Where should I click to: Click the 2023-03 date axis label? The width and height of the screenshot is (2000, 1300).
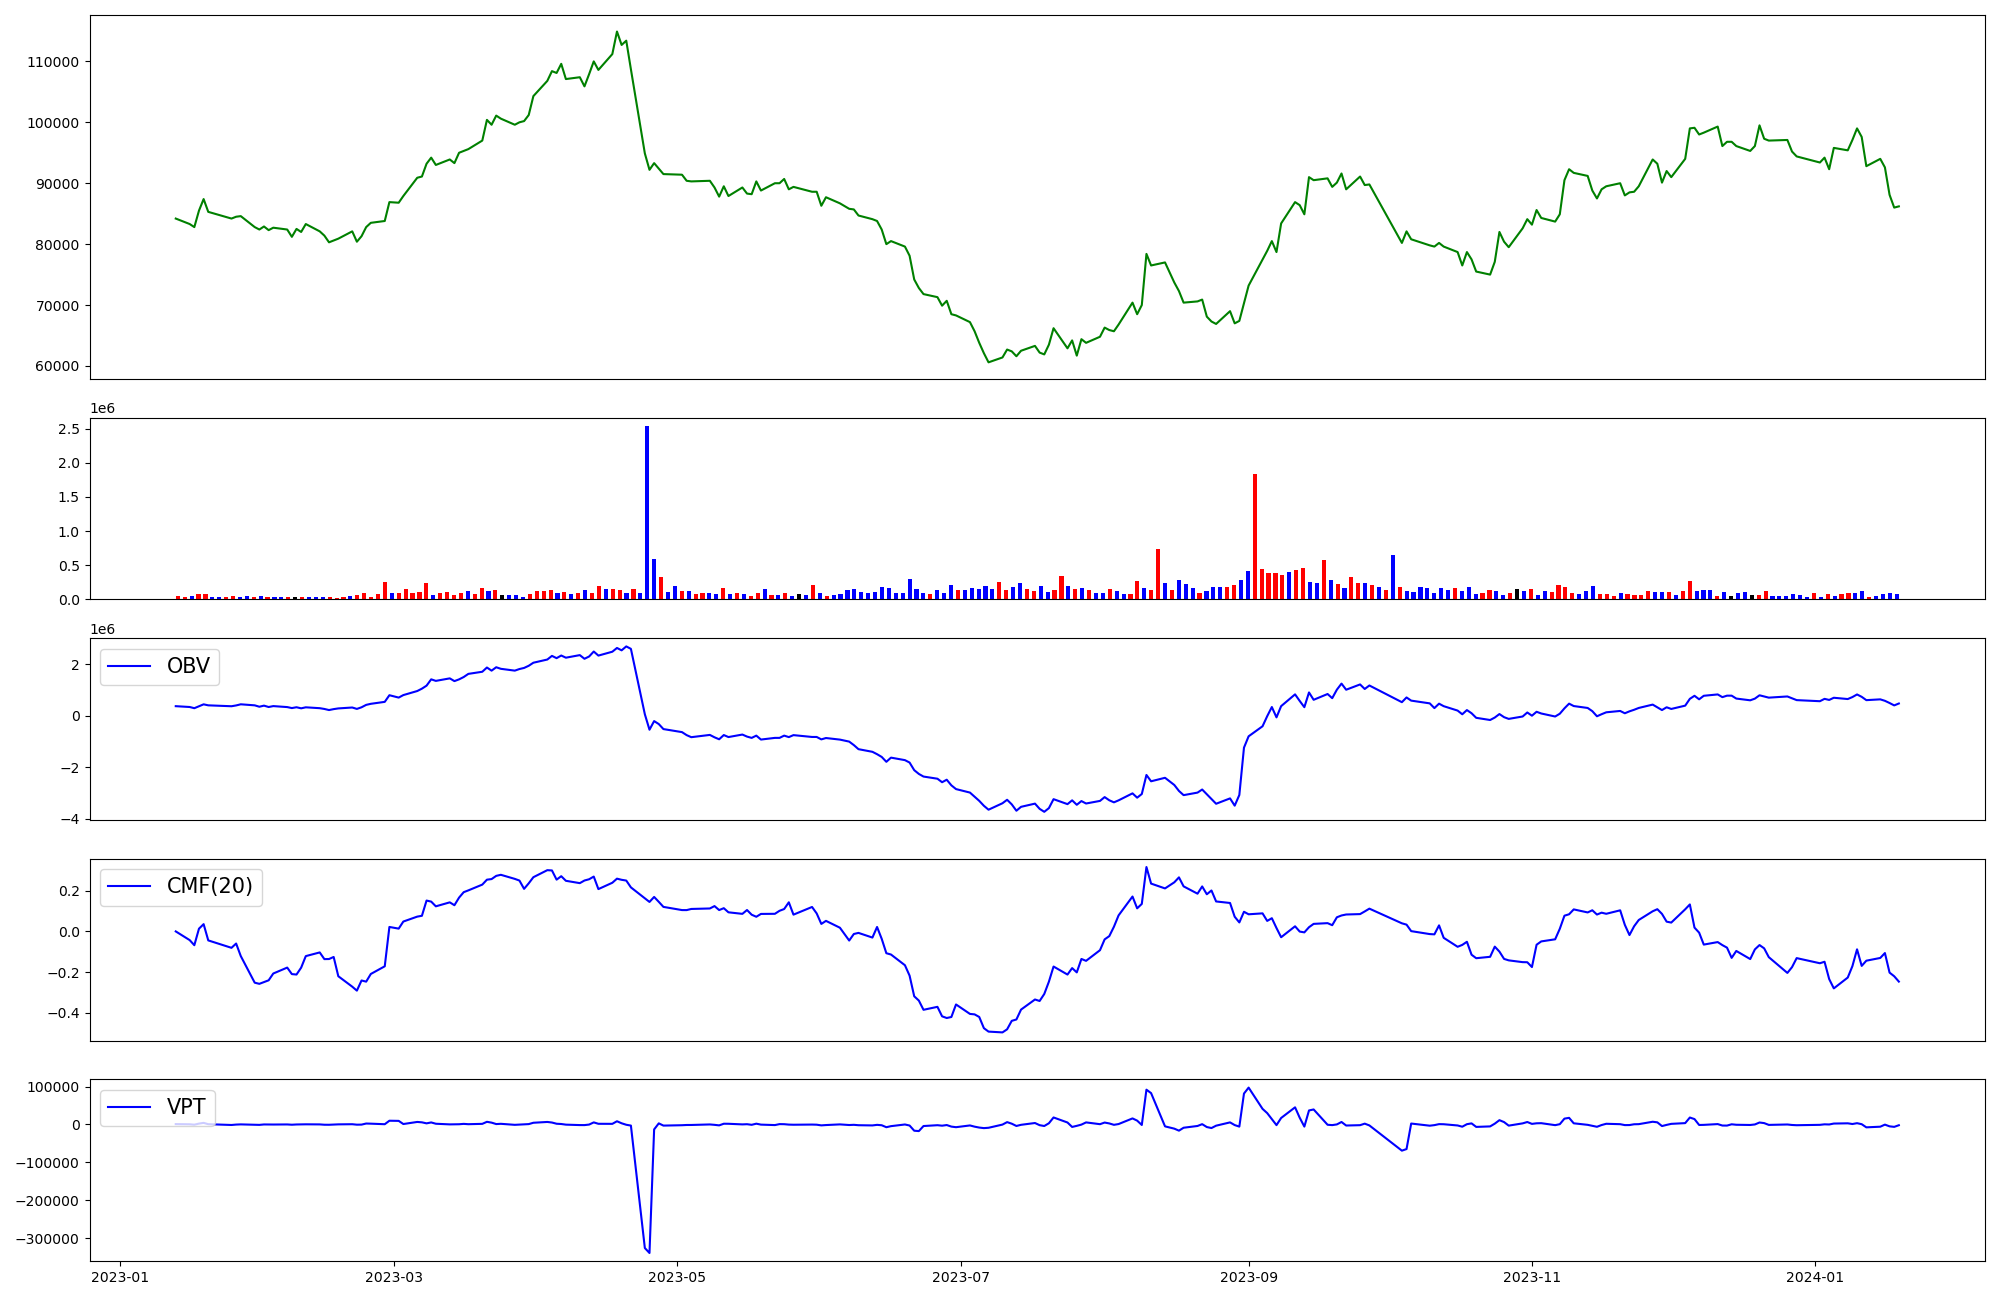(394, 1277)
